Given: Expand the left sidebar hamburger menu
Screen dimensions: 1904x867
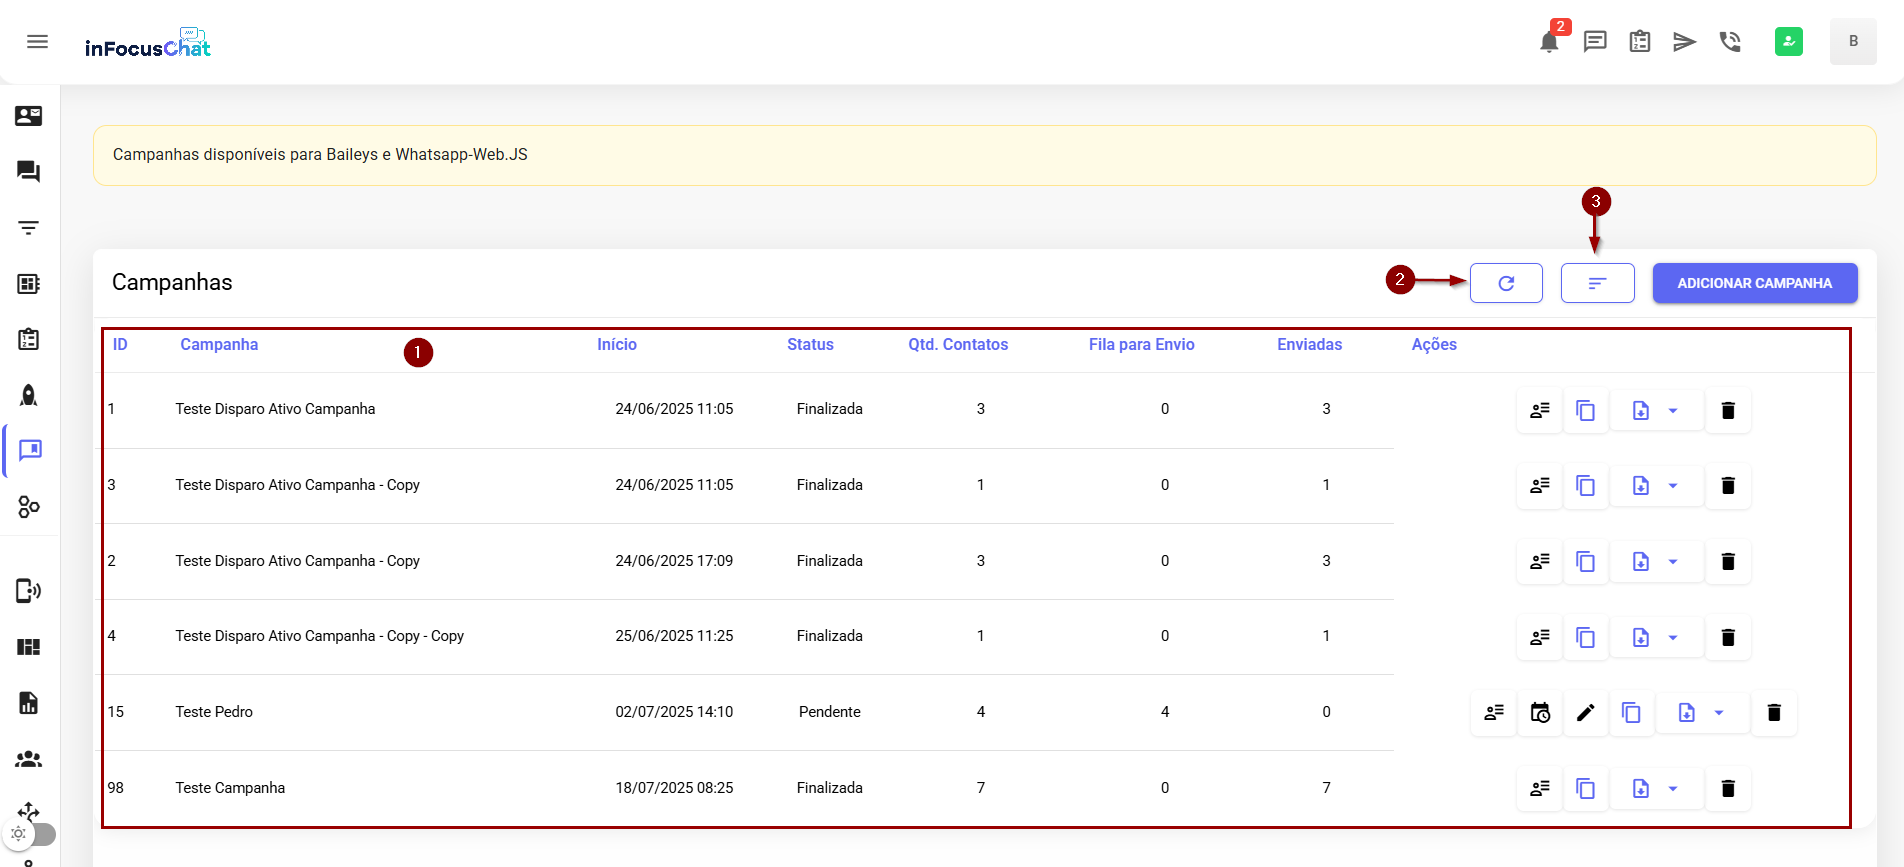Looking at the screenshot, I should (37, 42).
